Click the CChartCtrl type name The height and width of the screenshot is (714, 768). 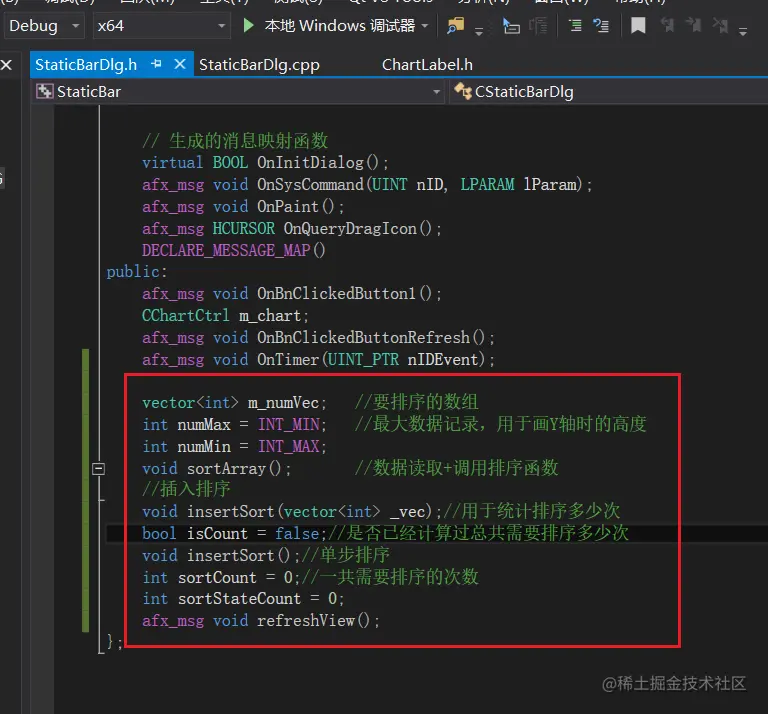[x=186, y=316]
